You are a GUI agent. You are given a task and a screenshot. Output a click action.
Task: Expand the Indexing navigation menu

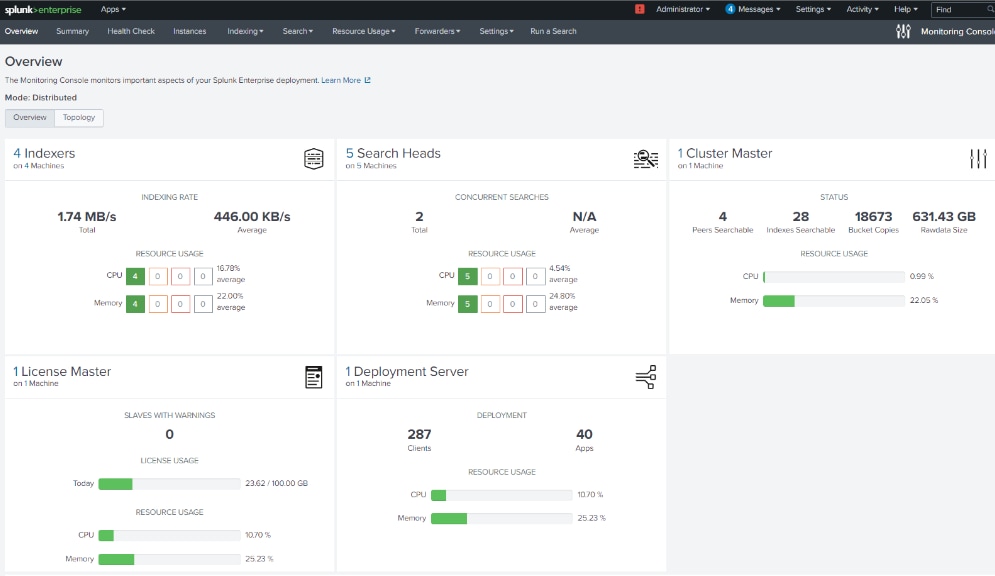245,31
